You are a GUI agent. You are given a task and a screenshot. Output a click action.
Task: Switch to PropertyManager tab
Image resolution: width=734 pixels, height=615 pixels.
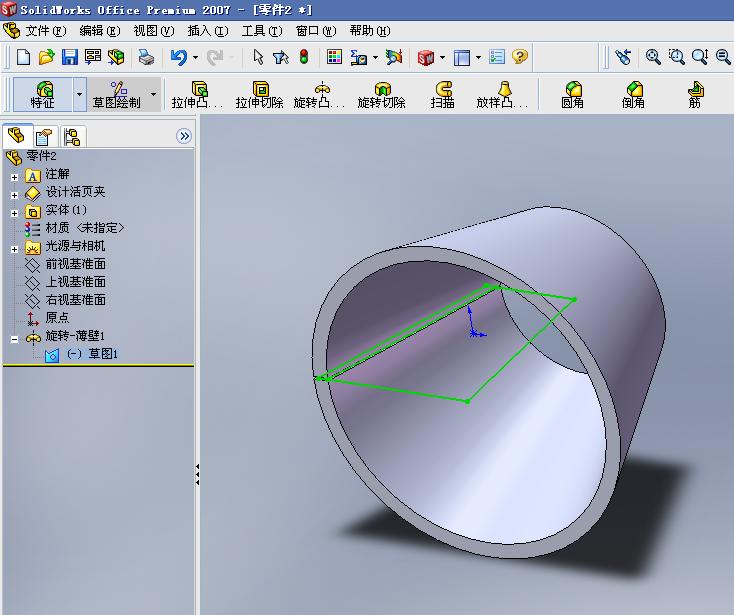click(x=44, y=137)
